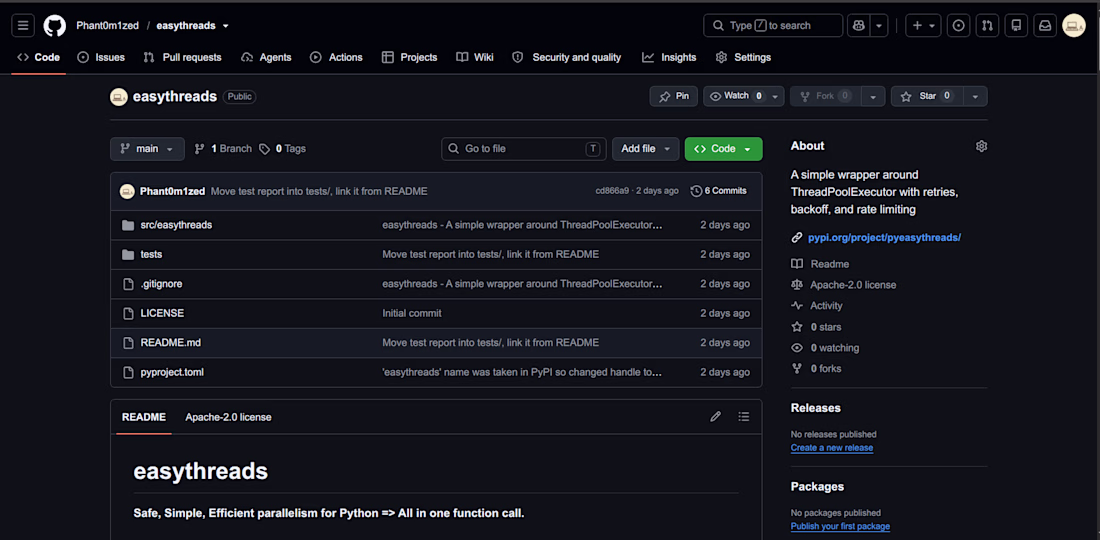Open the 1 Branch link

222,149
